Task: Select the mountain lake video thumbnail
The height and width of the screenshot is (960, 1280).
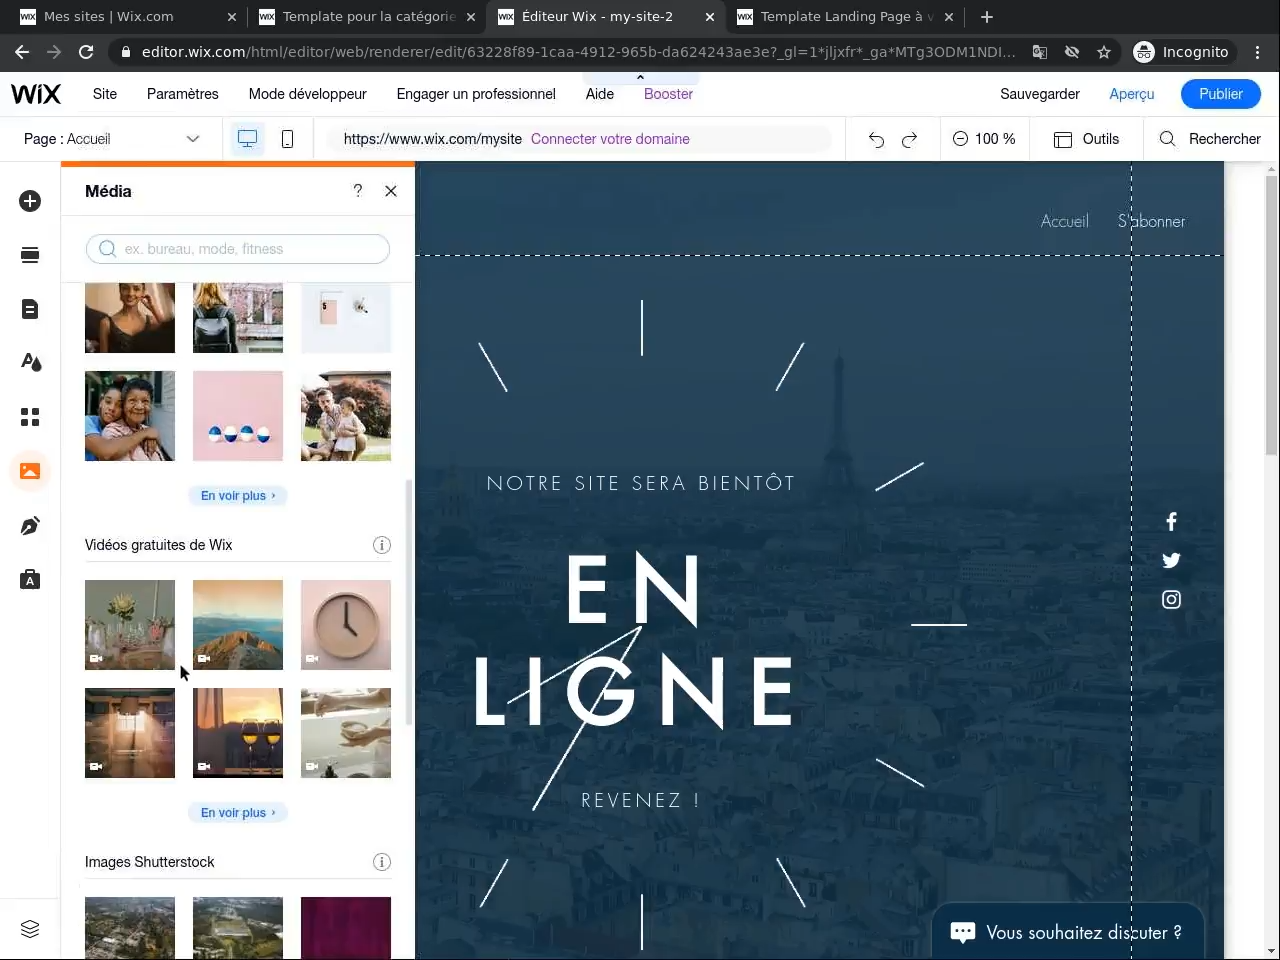Action: (x=238, y=625)
